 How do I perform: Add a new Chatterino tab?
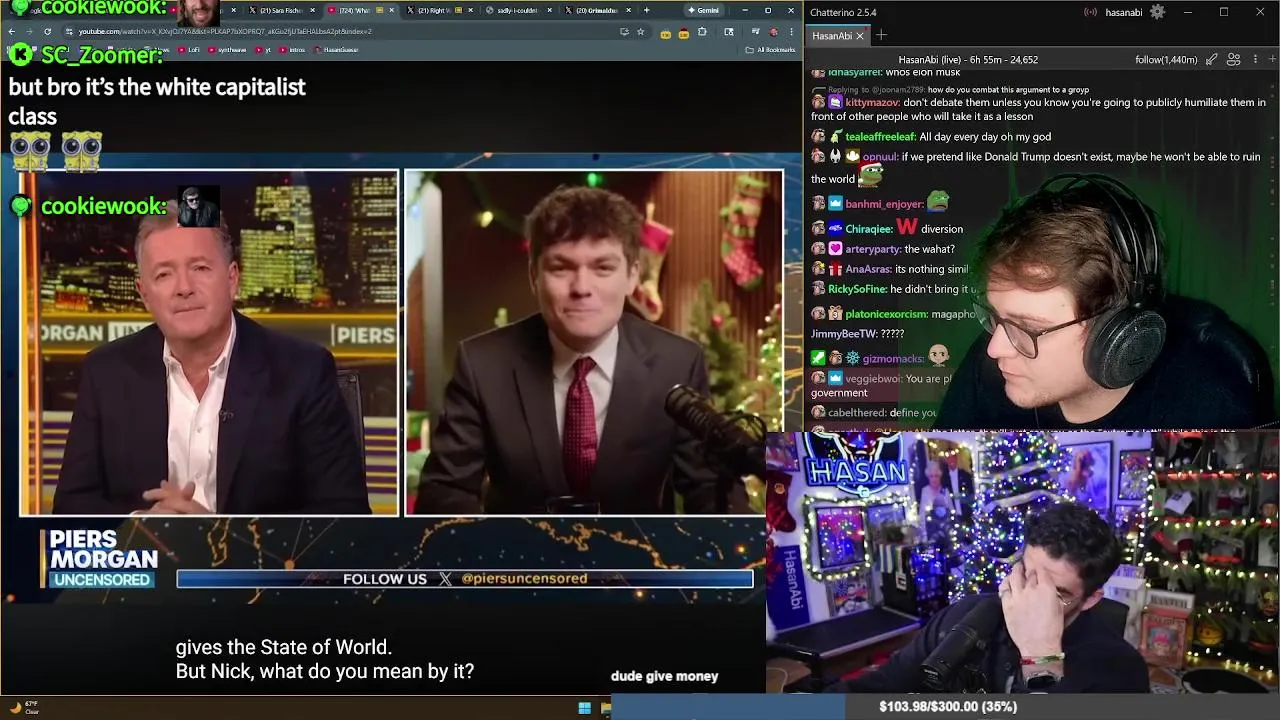coord(881,36)
